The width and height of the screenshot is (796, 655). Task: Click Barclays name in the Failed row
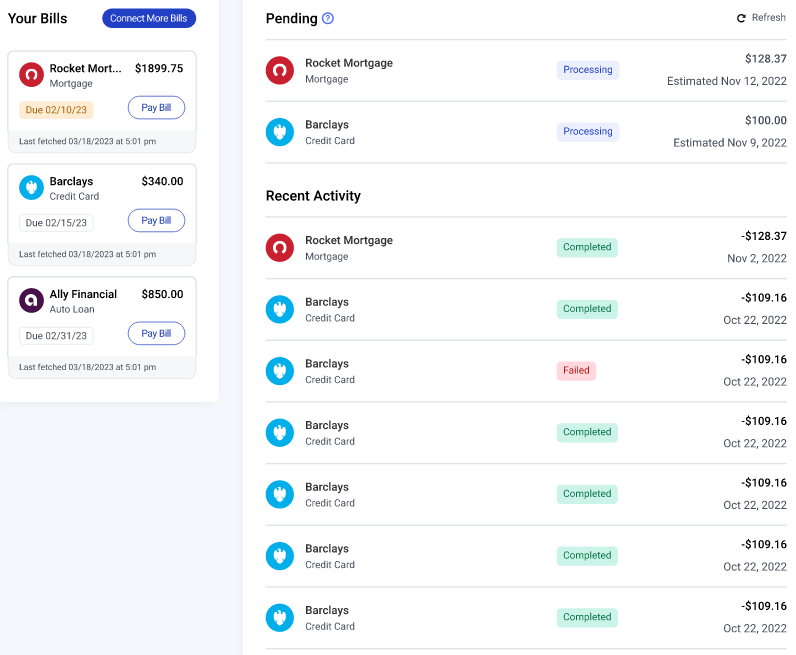(x=327, y=364)
